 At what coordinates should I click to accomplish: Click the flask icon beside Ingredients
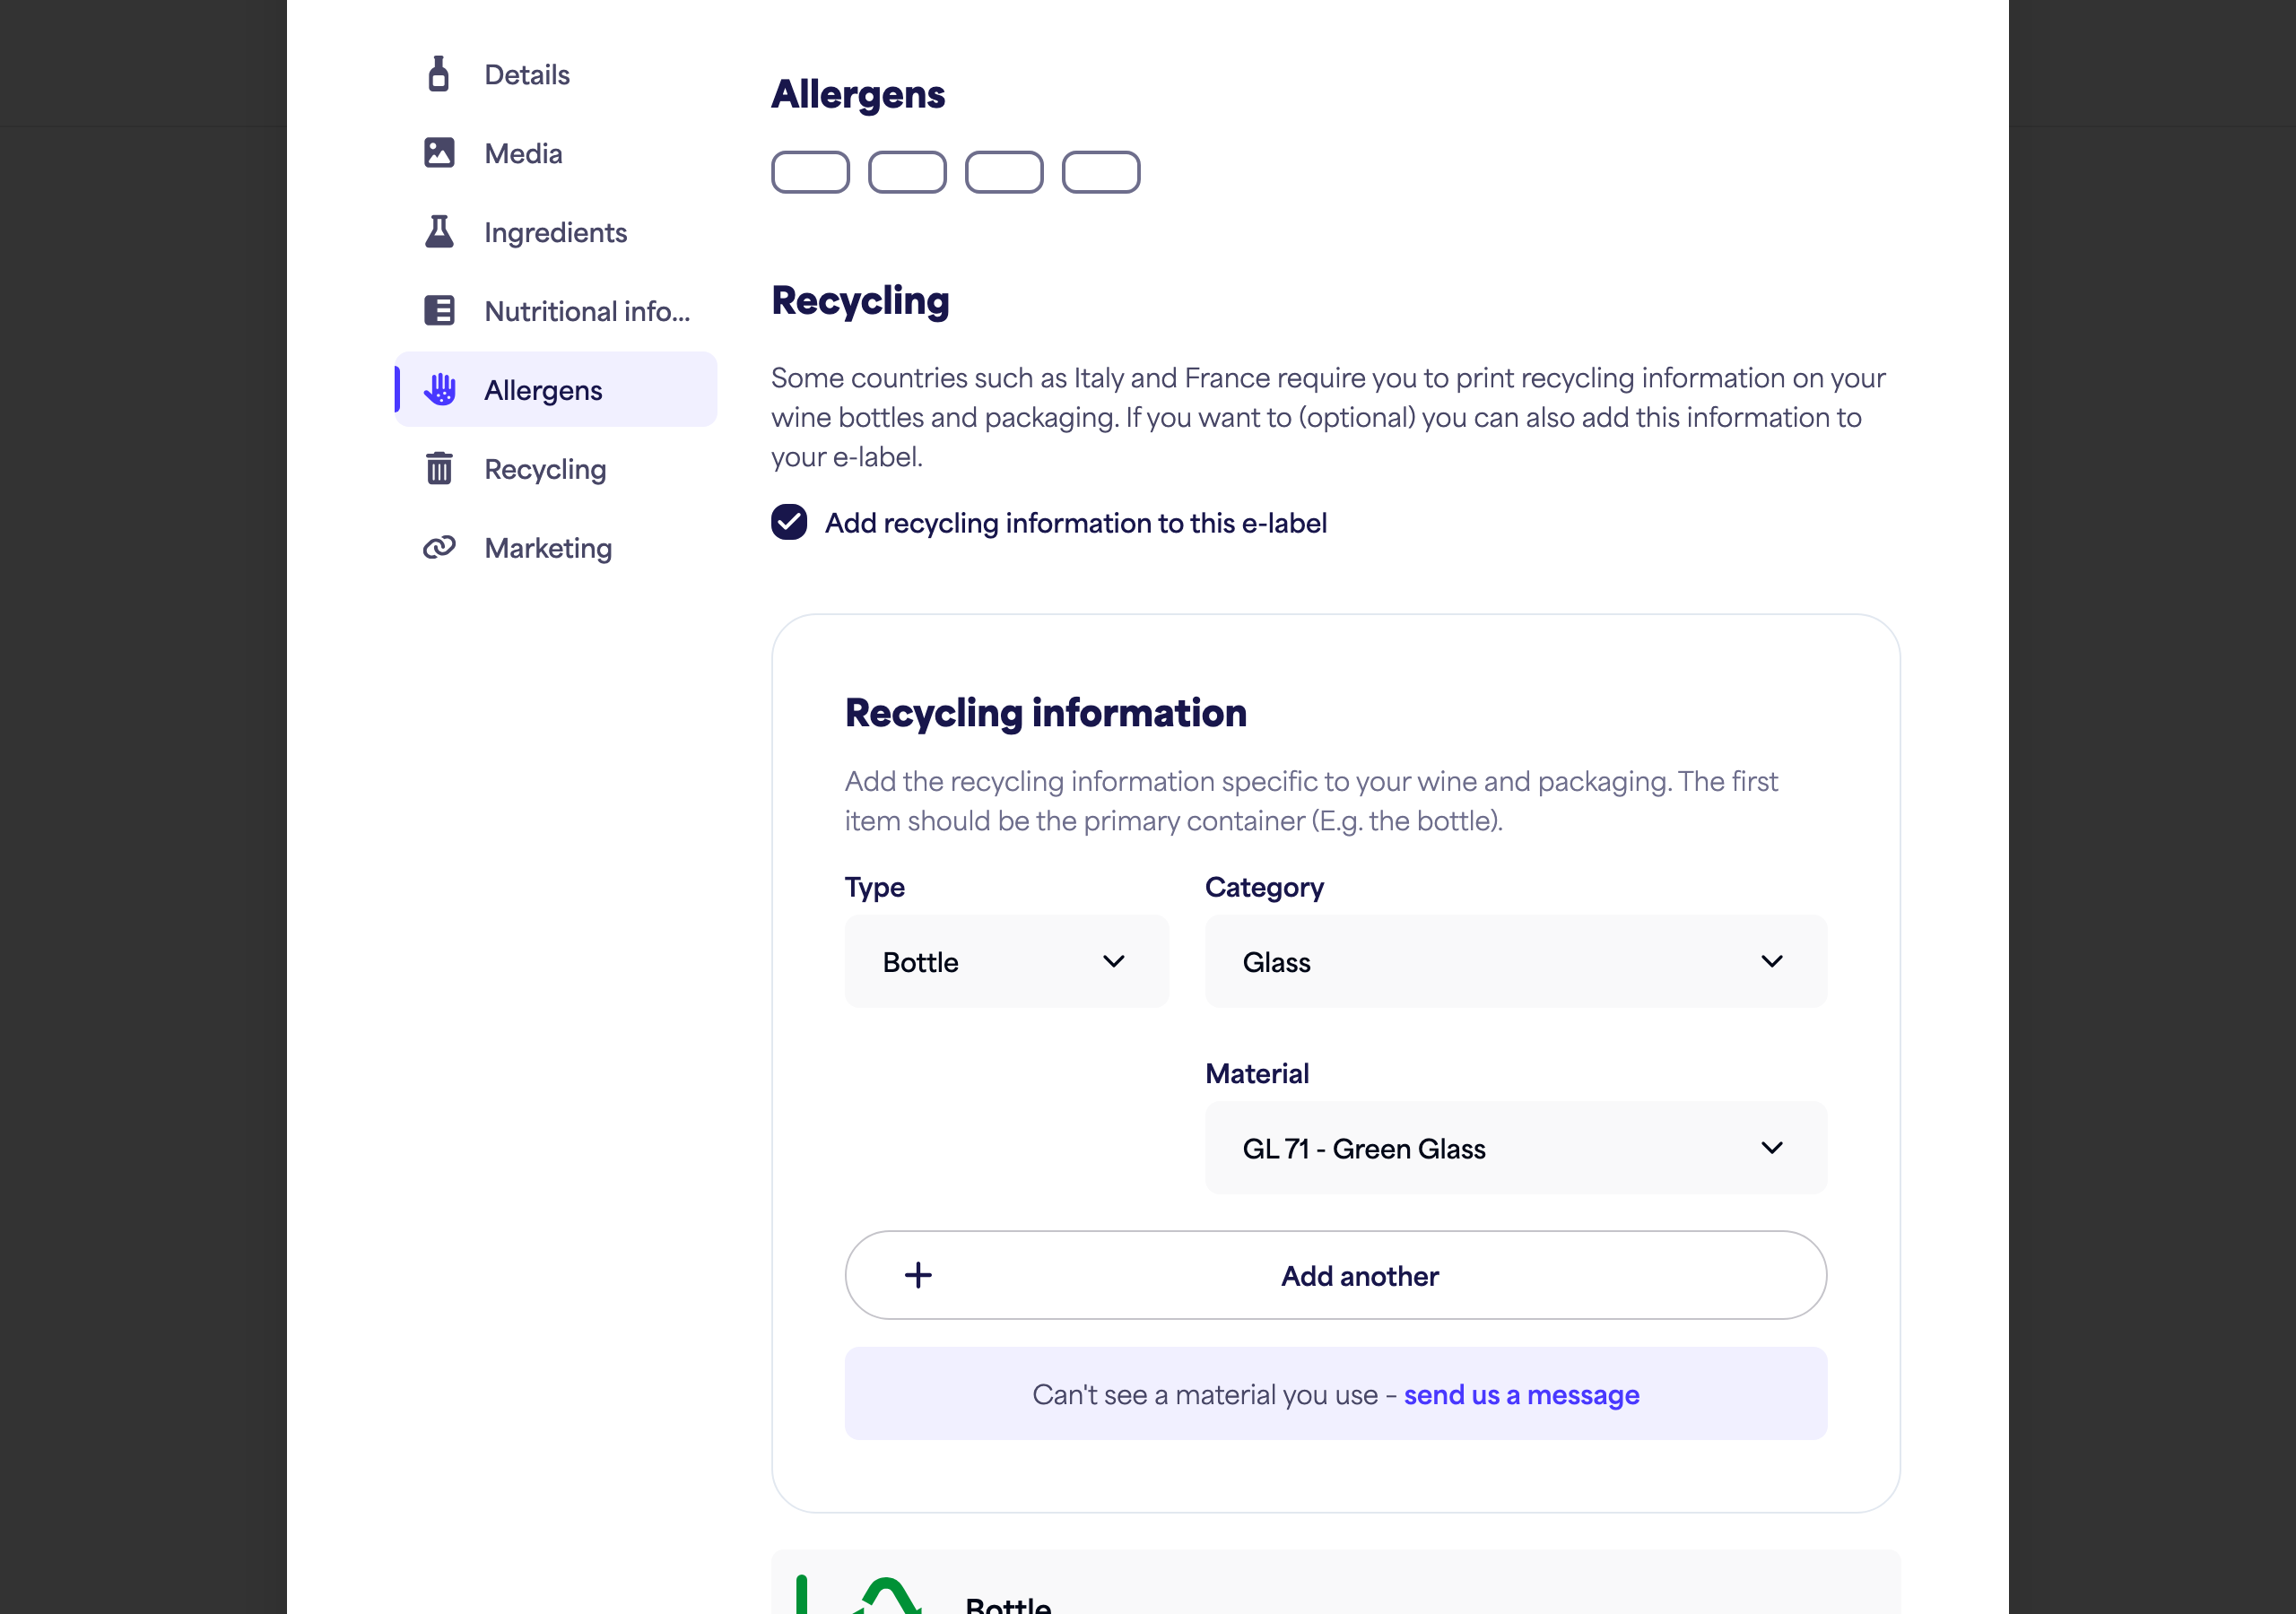coord(439,231)
